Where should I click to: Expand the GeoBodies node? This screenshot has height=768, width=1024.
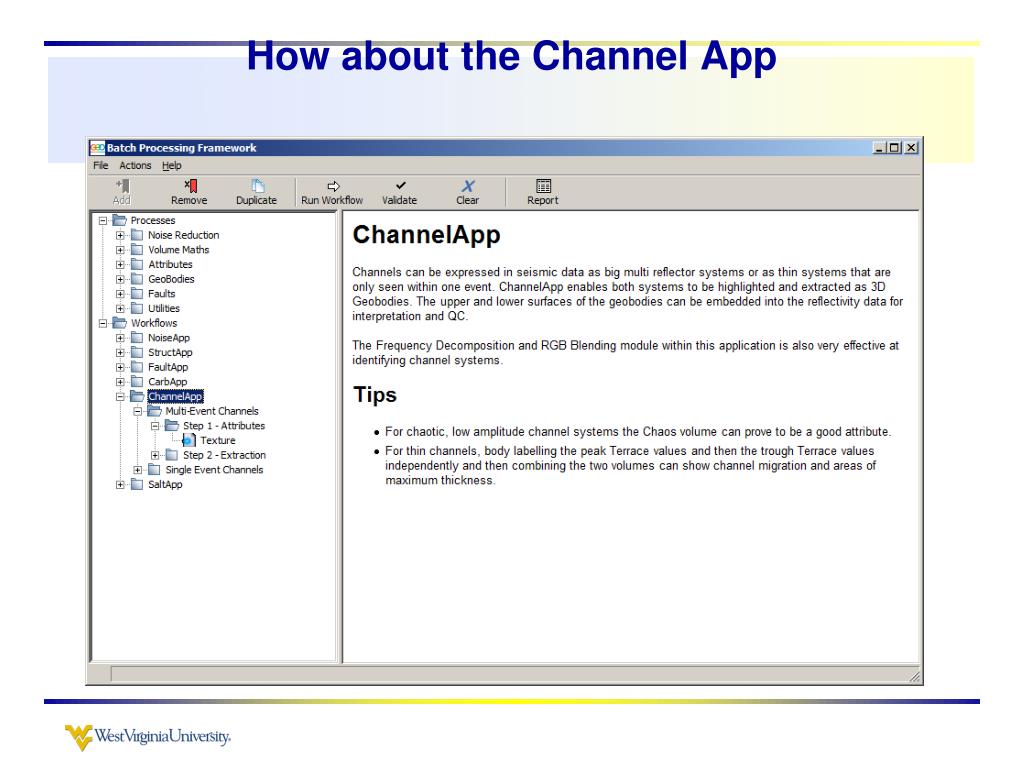120,280
